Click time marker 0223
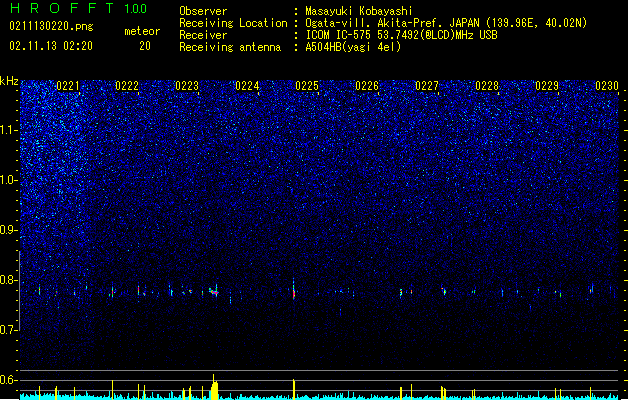This screenshot has height=400, width=629. pyautogui.click(x=187, y=86)
